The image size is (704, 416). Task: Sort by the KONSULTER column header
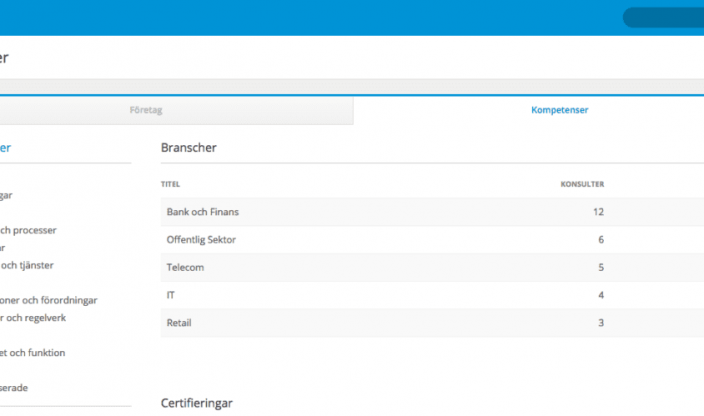point(581,184)
